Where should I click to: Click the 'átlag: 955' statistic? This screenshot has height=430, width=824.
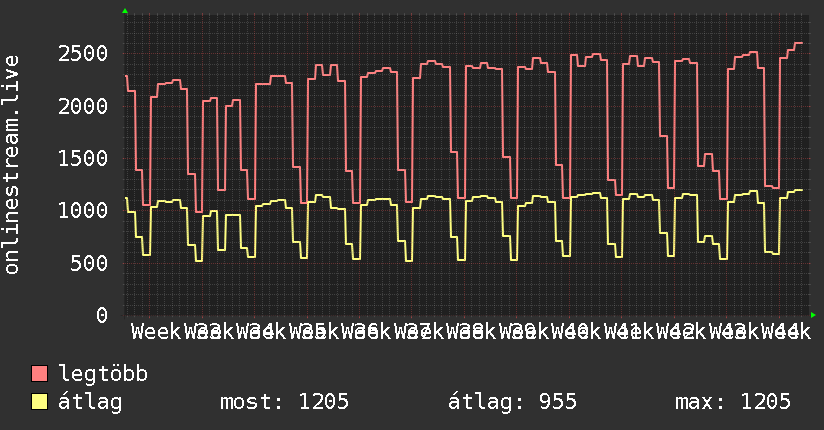(512, 402)
